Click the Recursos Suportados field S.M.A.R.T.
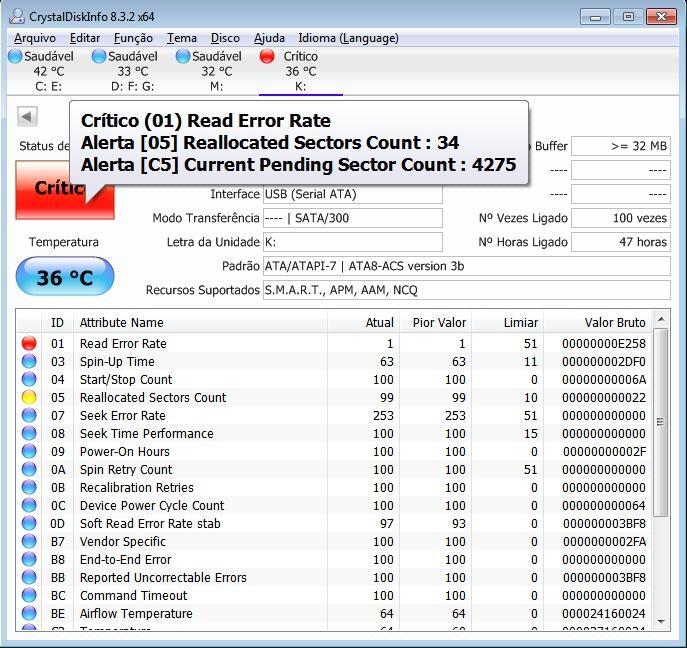Viewport: 687px width, 648px height. [467, 290]
